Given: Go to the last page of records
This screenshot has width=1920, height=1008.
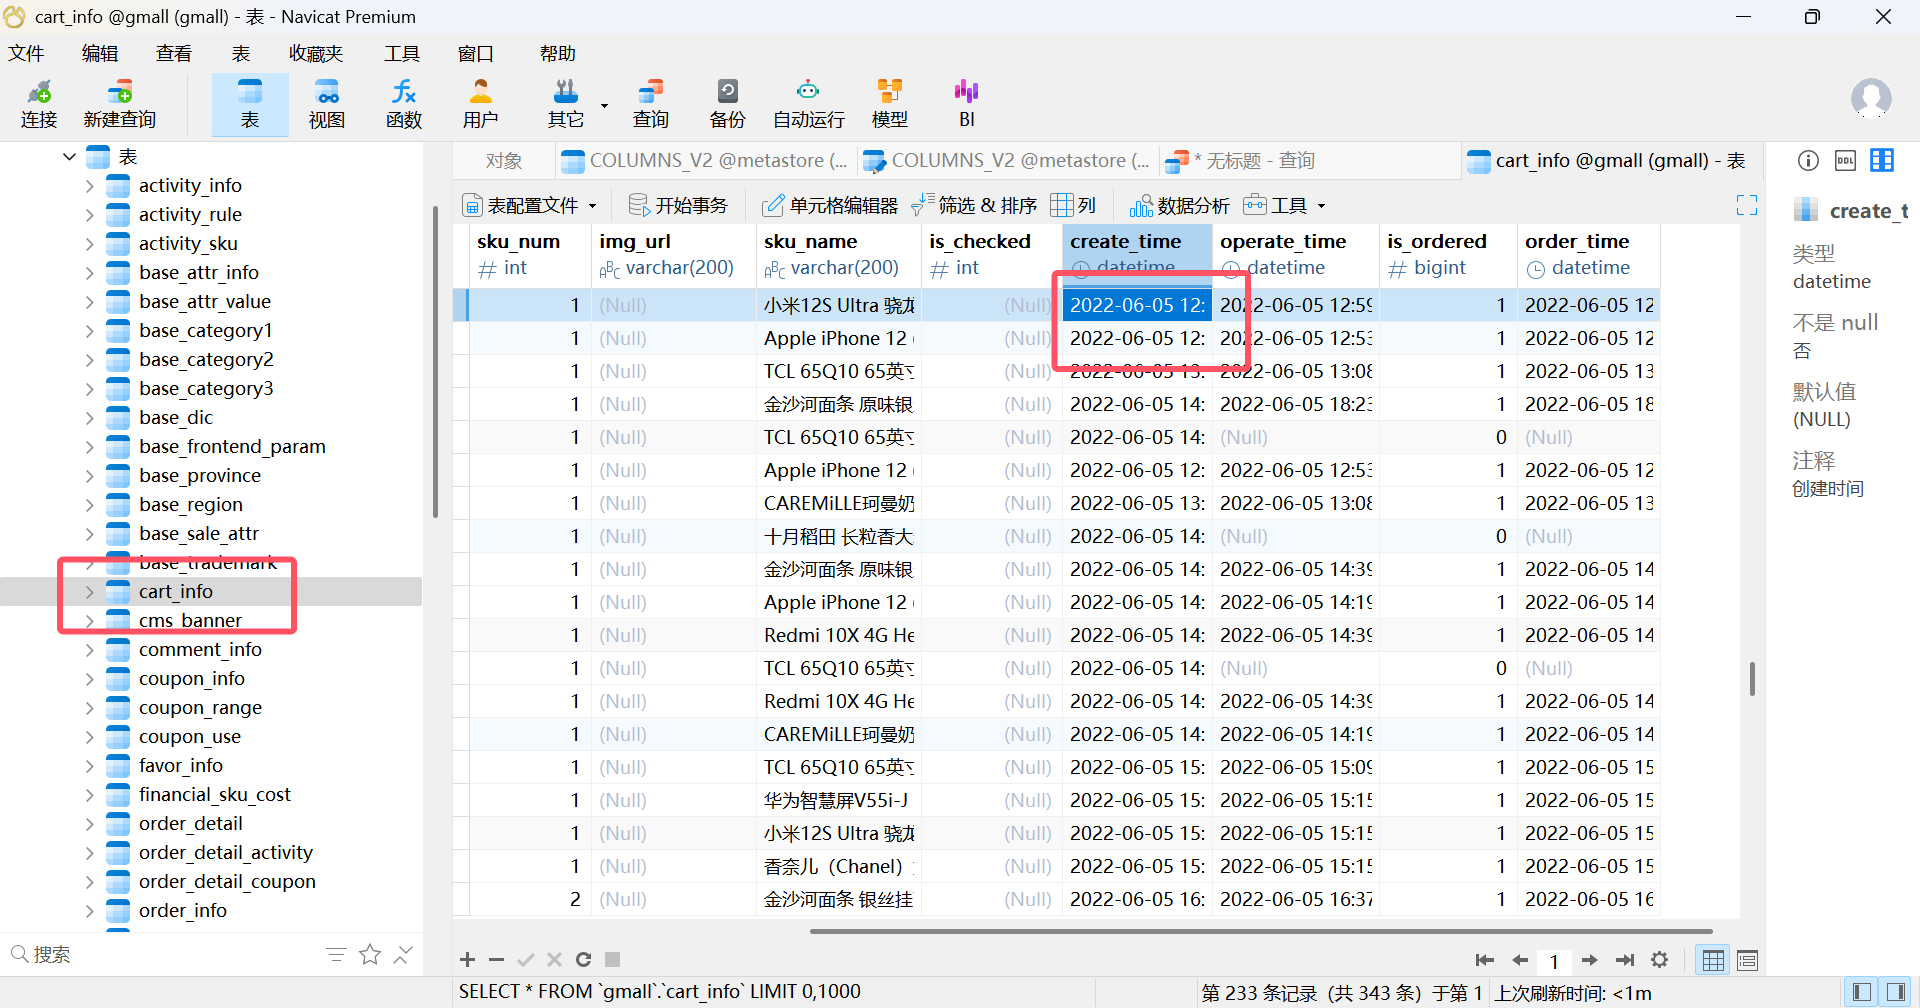Looking at the screenshot, I should [1625, 960].
